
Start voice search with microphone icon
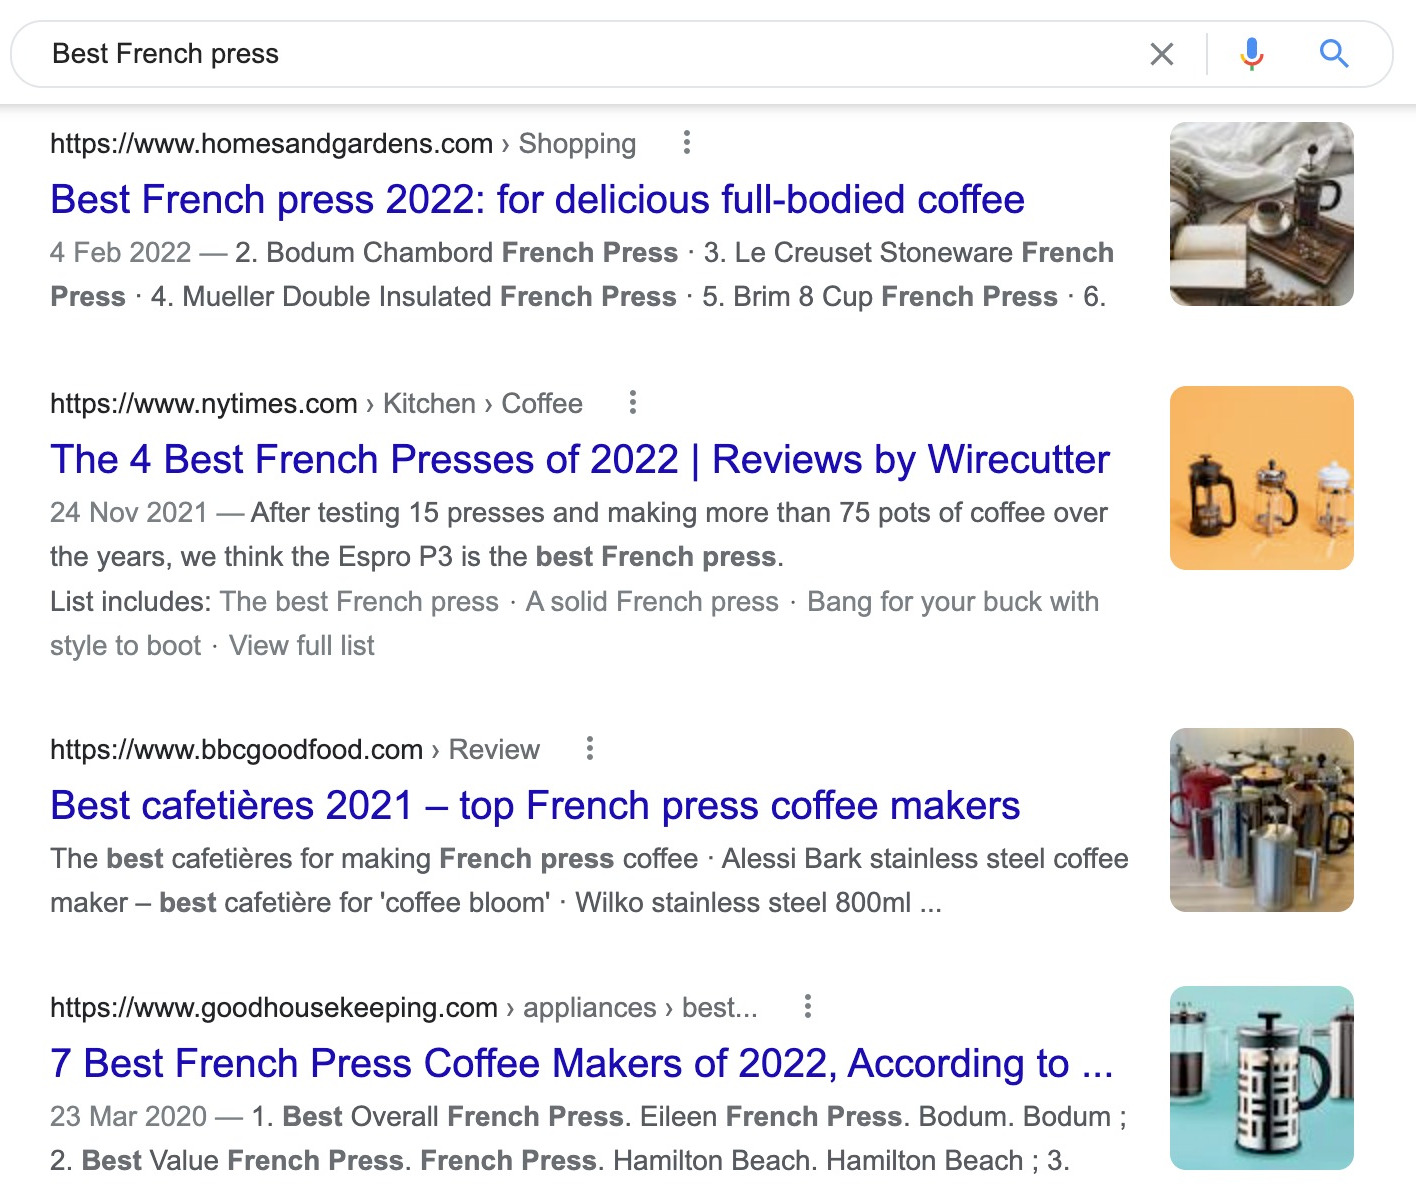click(1251, 54)
